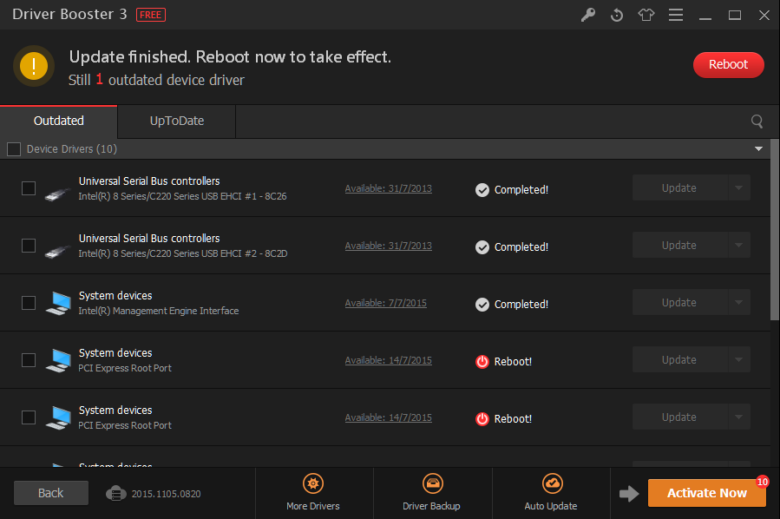Click the Activate Now button
This screenshot has height=519, width=780.
(706, 493)
